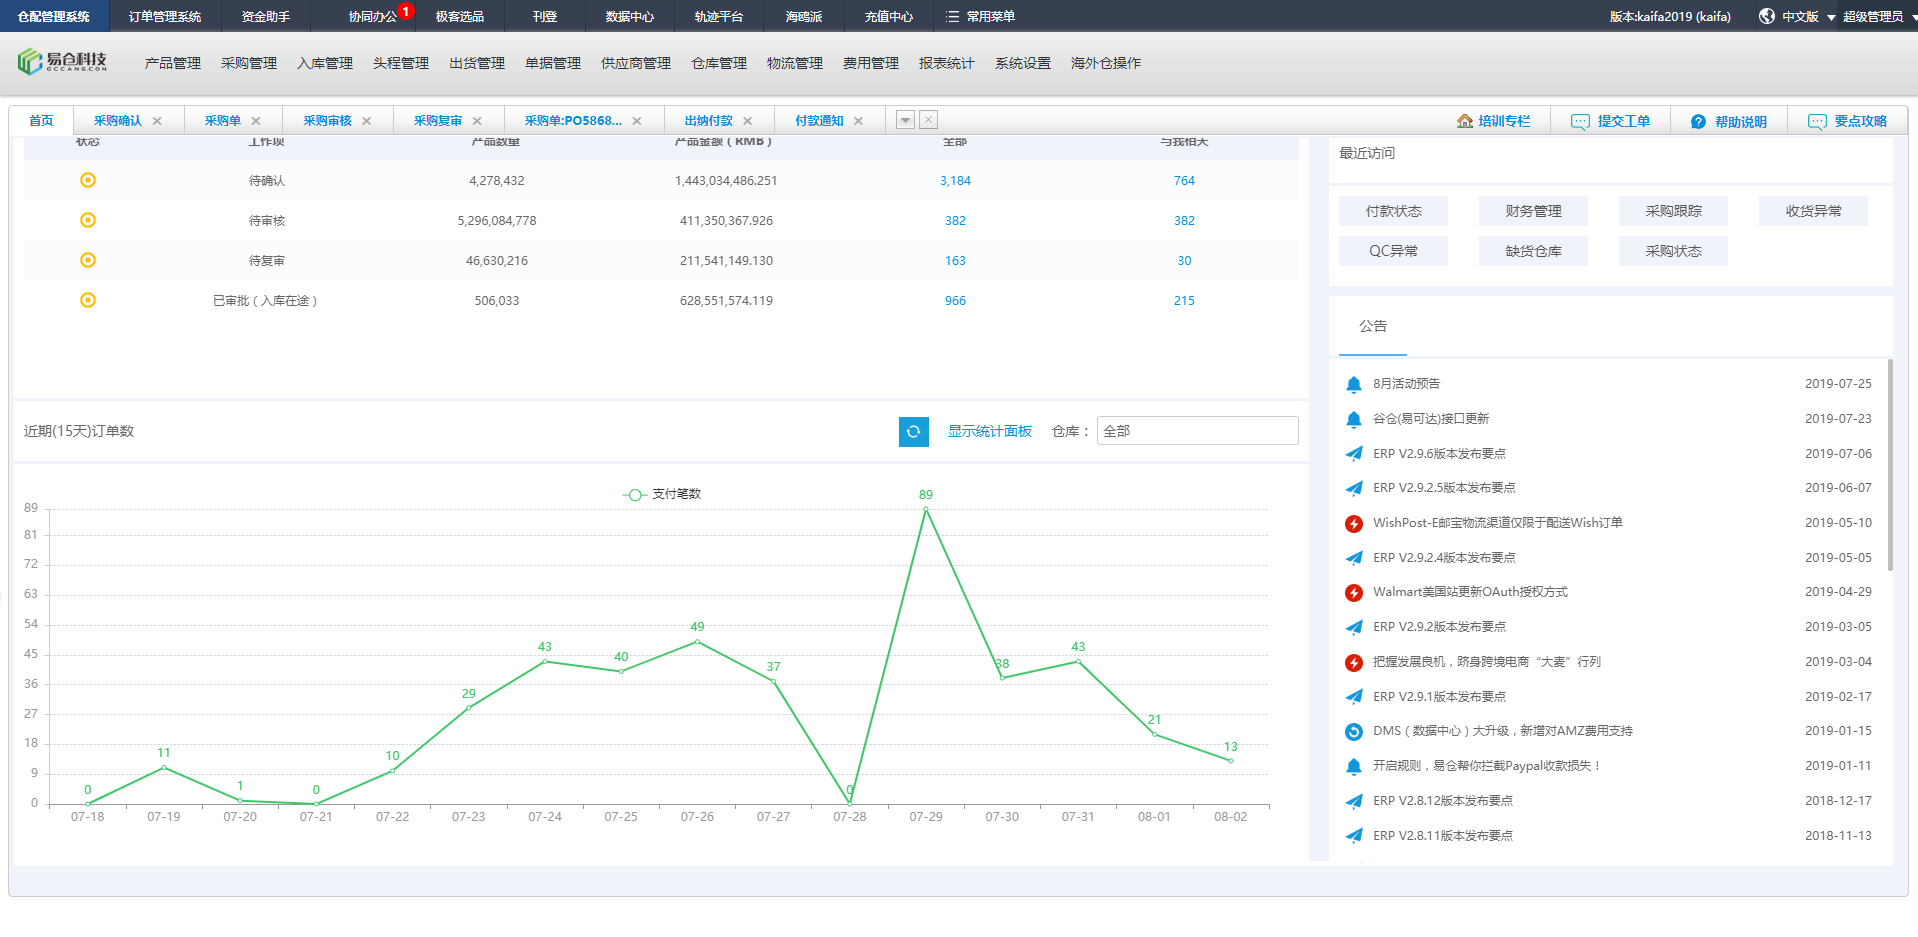The height and width of the screenshot is (937, 1918).
Task: Switch to the 付款通知 tab
Action: (x=820, y=120)
